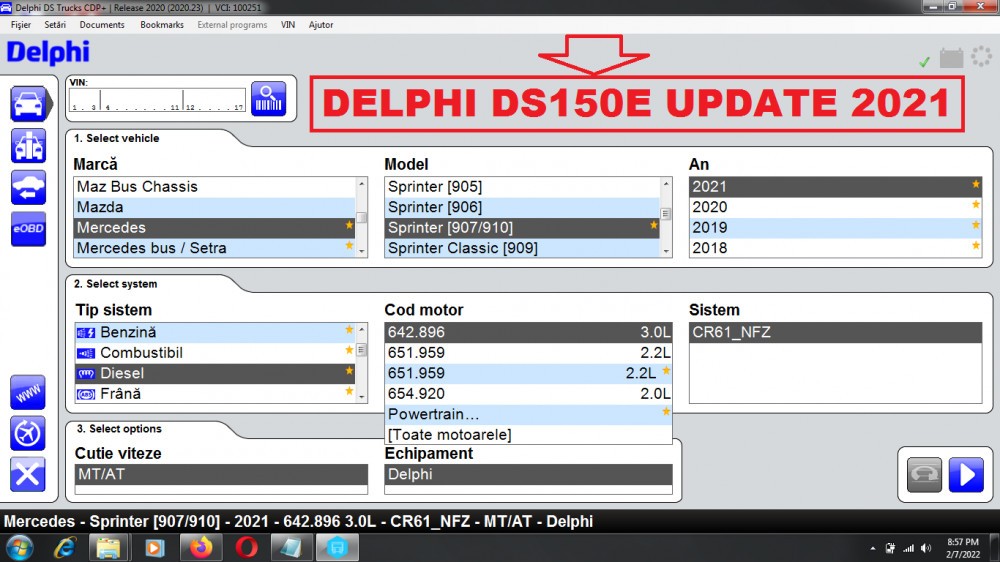Click the Model list scrollbar thumb

[666, 214]
